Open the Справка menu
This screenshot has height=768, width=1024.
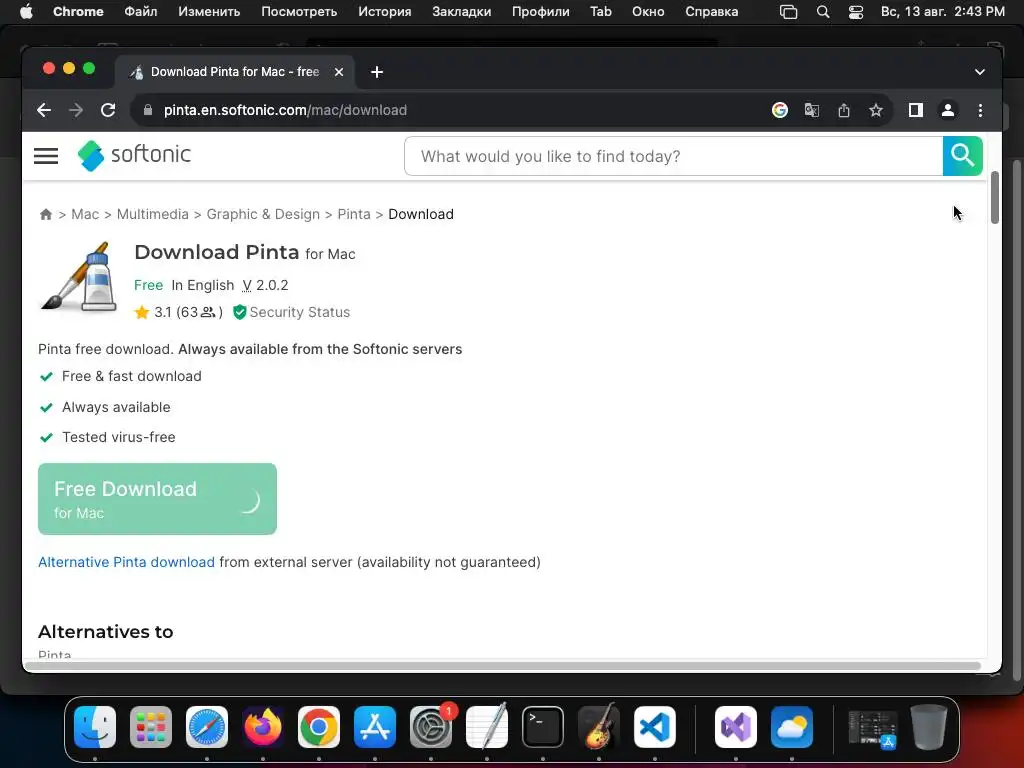pyautogui.click(x=711, y=12)
